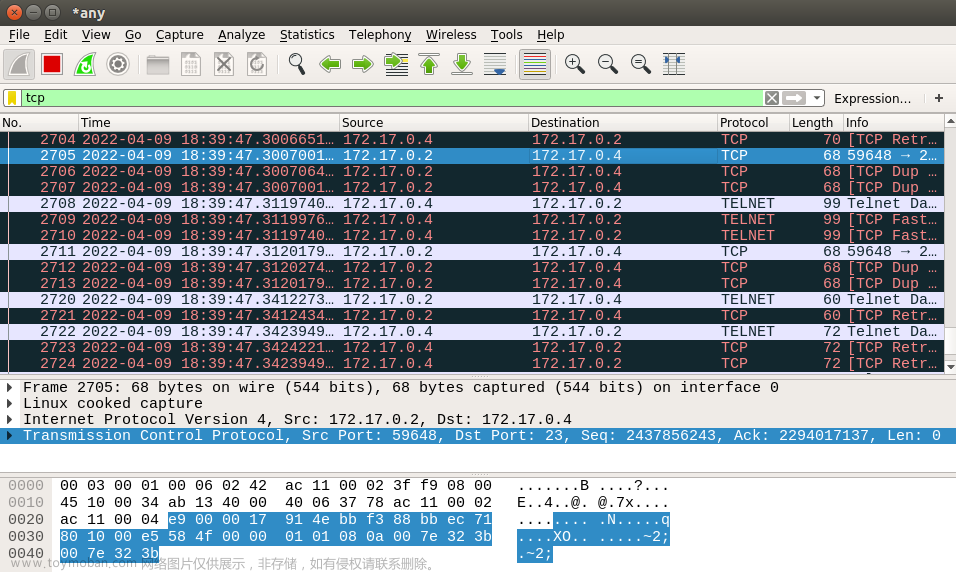Click the start capture shark fin icon
The width and height of the screenshot is (956, 572).
pyautogui.click(x=19, y=64)
